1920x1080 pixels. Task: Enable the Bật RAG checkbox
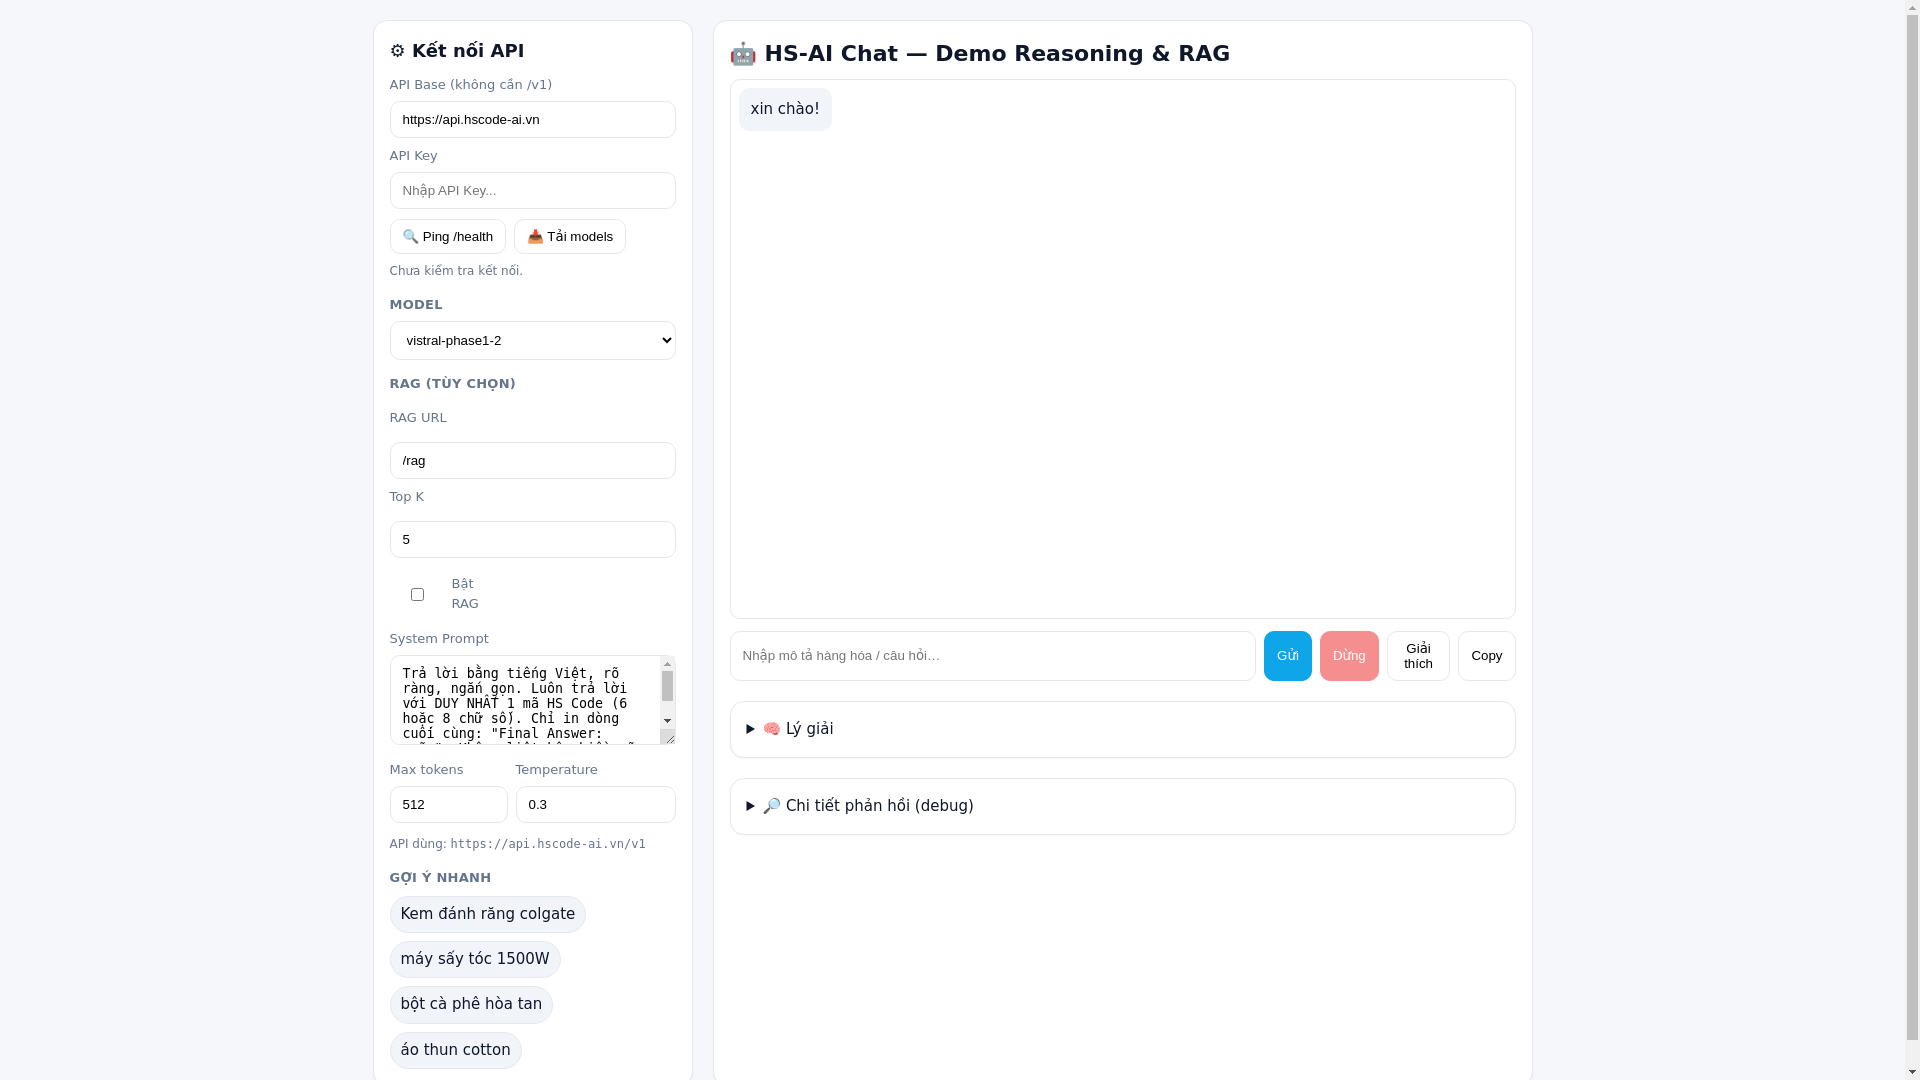tap(417, 595)
